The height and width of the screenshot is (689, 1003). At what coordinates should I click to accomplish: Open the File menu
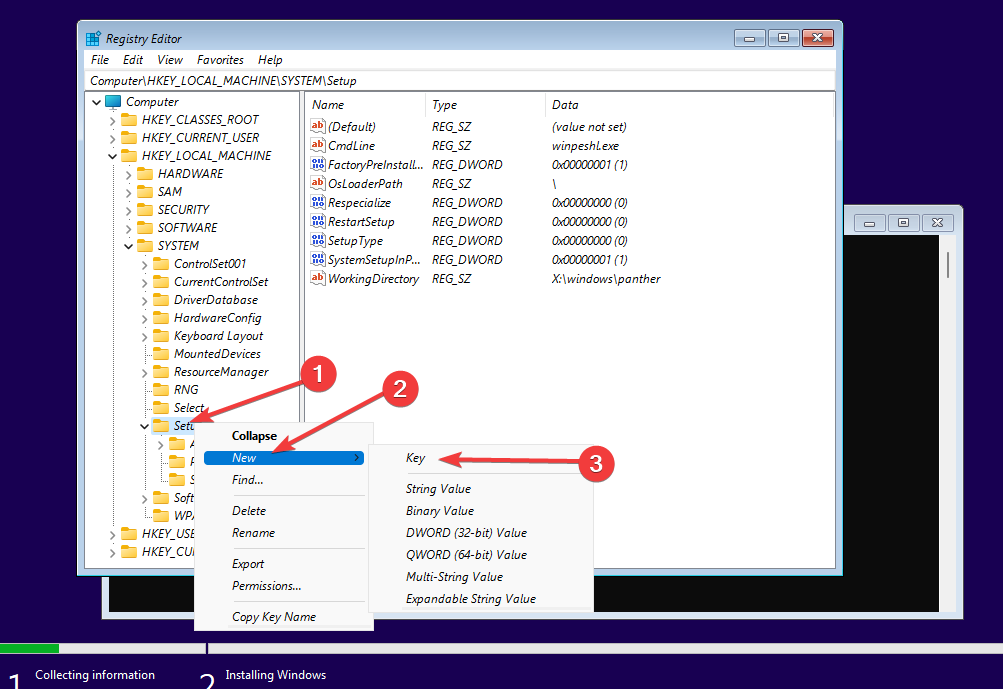[x=100, y=59]
